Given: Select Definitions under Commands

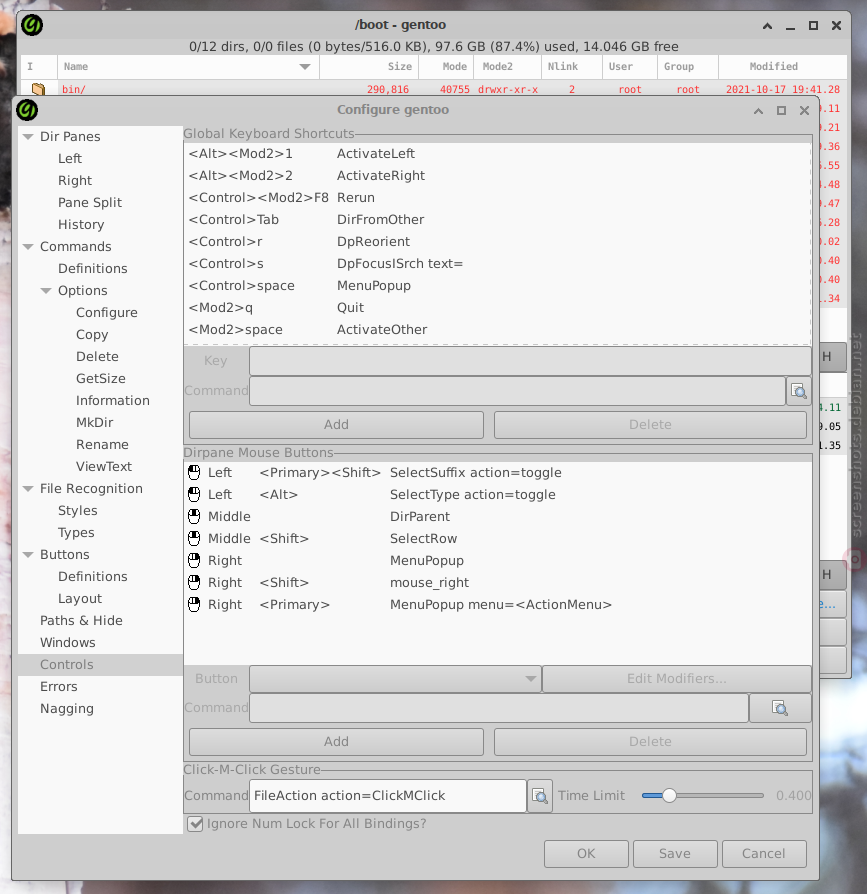Looking at the screenshot, I should (92, 269).
